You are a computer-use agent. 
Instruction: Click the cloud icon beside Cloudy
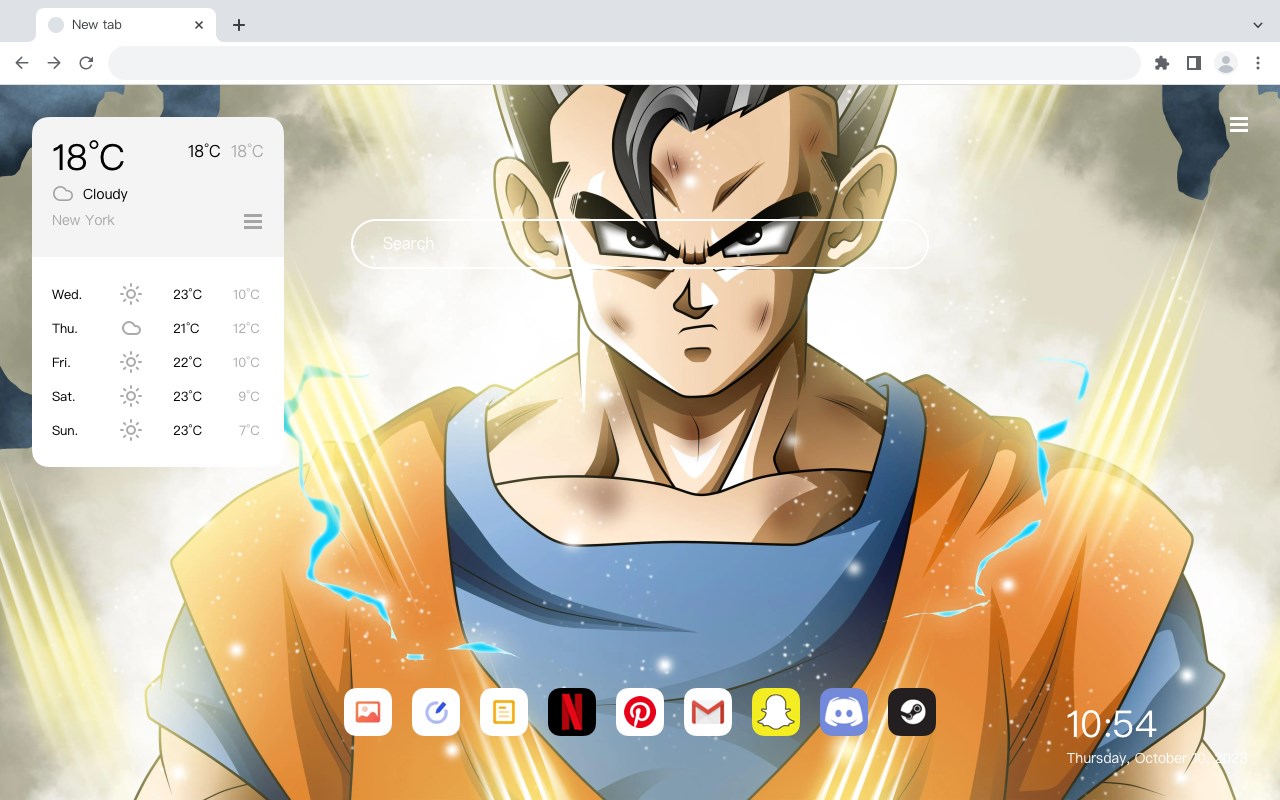[x=63, y=194]
